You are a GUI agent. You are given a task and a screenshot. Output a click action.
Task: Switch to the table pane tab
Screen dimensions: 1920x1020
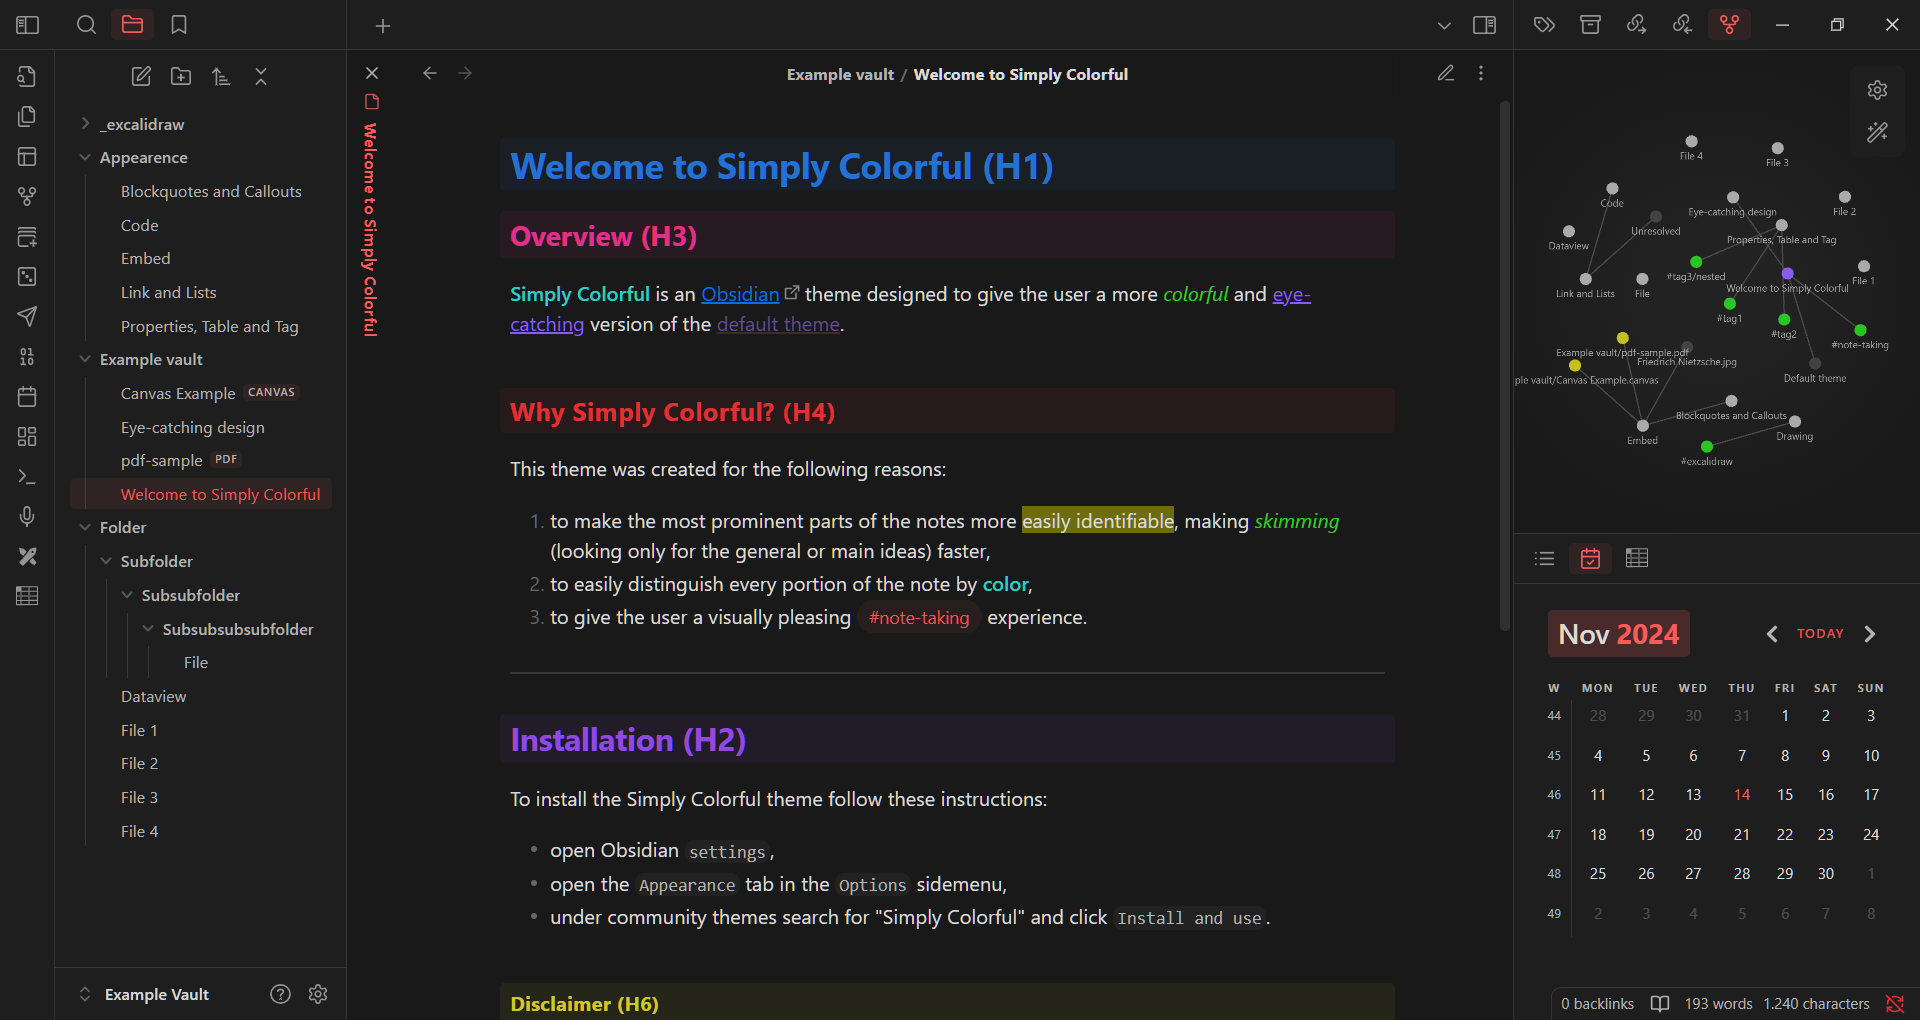1637,558
